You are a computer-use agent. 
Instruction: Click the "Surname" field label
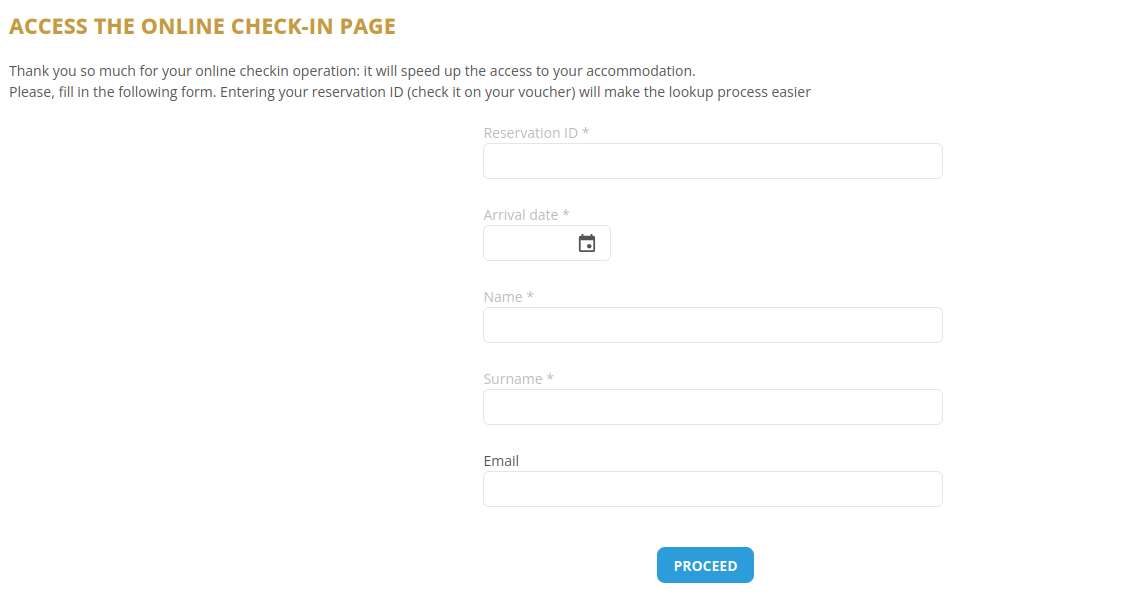click(x=513, y=379)
